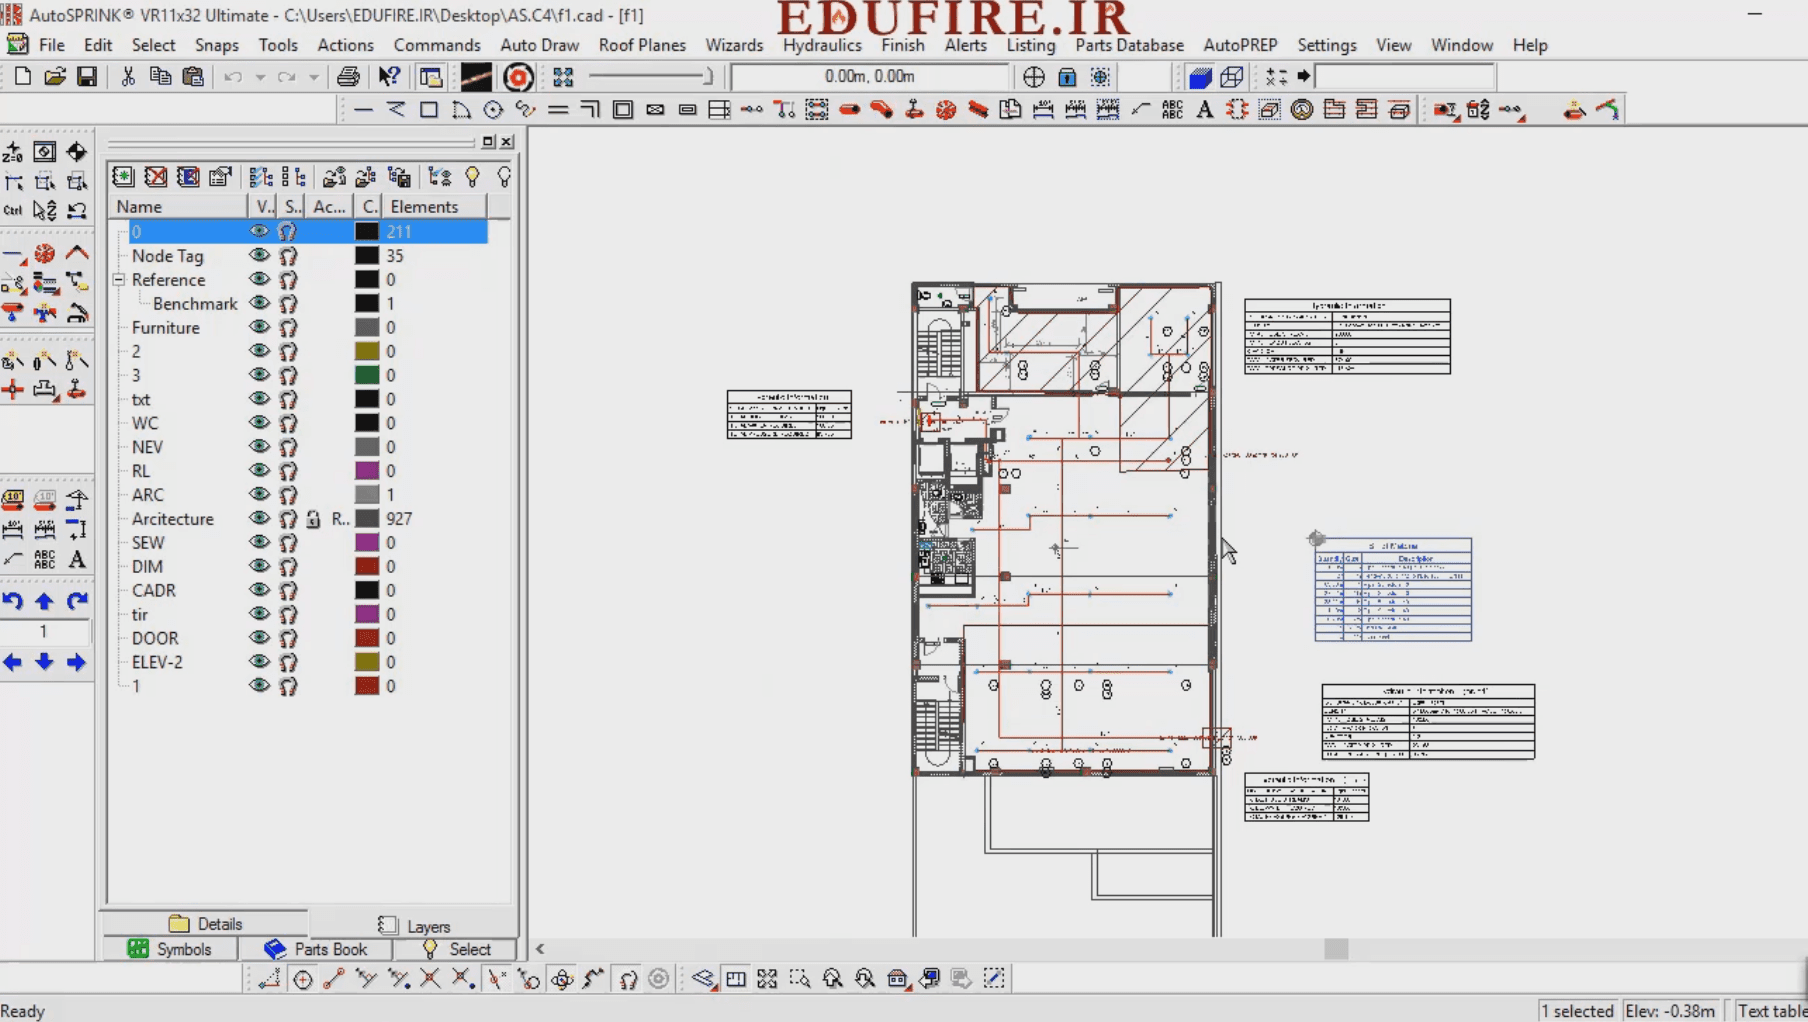Open the Hydraulics menu
Screen dimensions: 1808x1022
pos(821,45)
